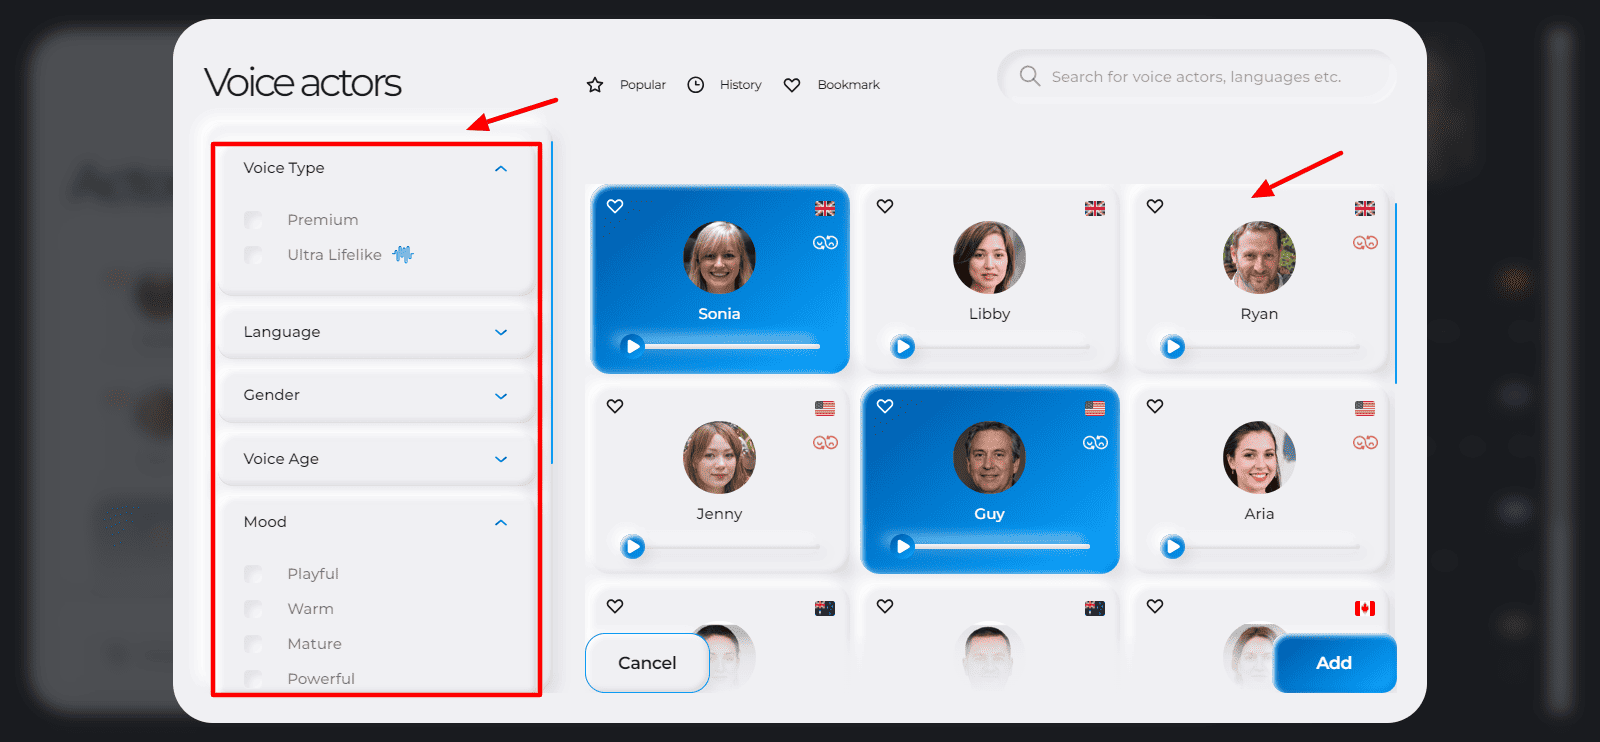
Task: Play Libby's voice preview
Action: point(903,347)
